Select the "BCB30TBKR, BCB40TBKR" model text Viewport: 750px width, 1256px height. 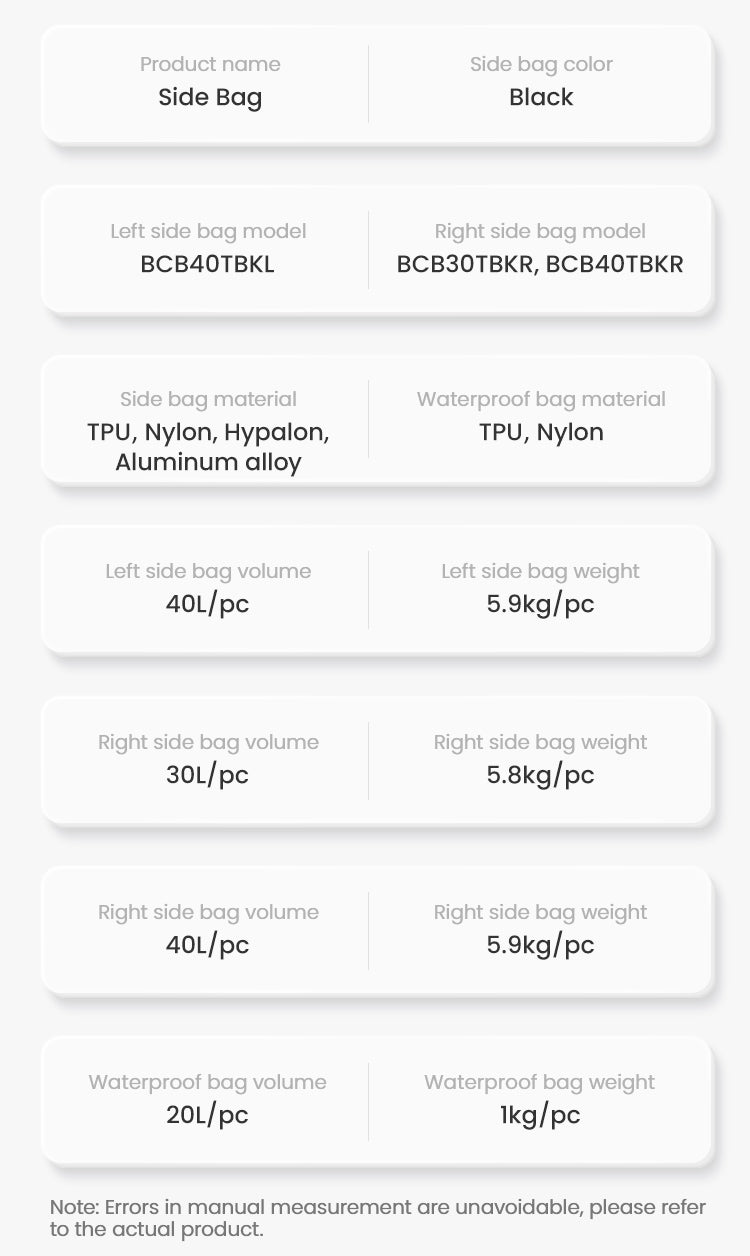click(x=540, y=265)
